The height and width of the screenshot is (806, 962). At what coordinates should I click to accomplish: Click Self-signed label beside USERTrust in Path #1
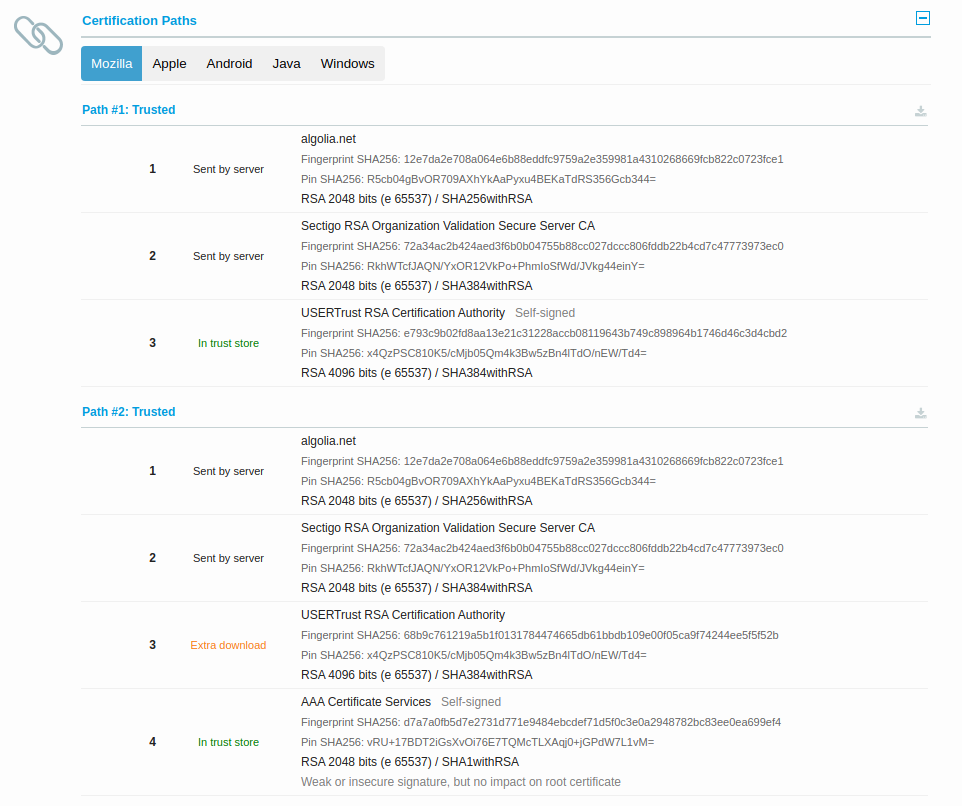pos(545,313)
